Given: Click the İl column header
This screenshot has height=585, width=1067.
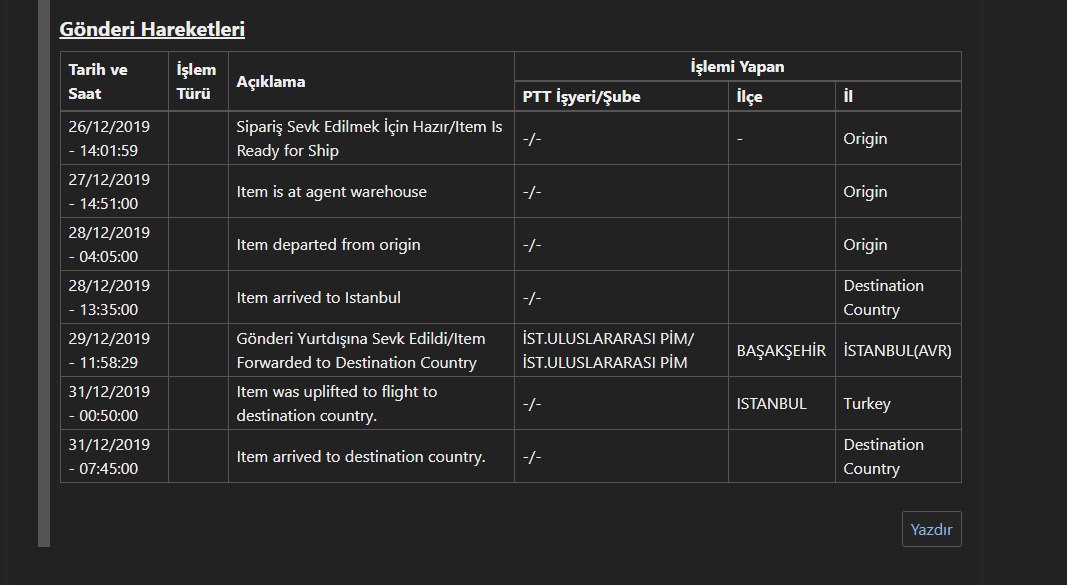Looking at the screenshot, I should coord(898,97).
